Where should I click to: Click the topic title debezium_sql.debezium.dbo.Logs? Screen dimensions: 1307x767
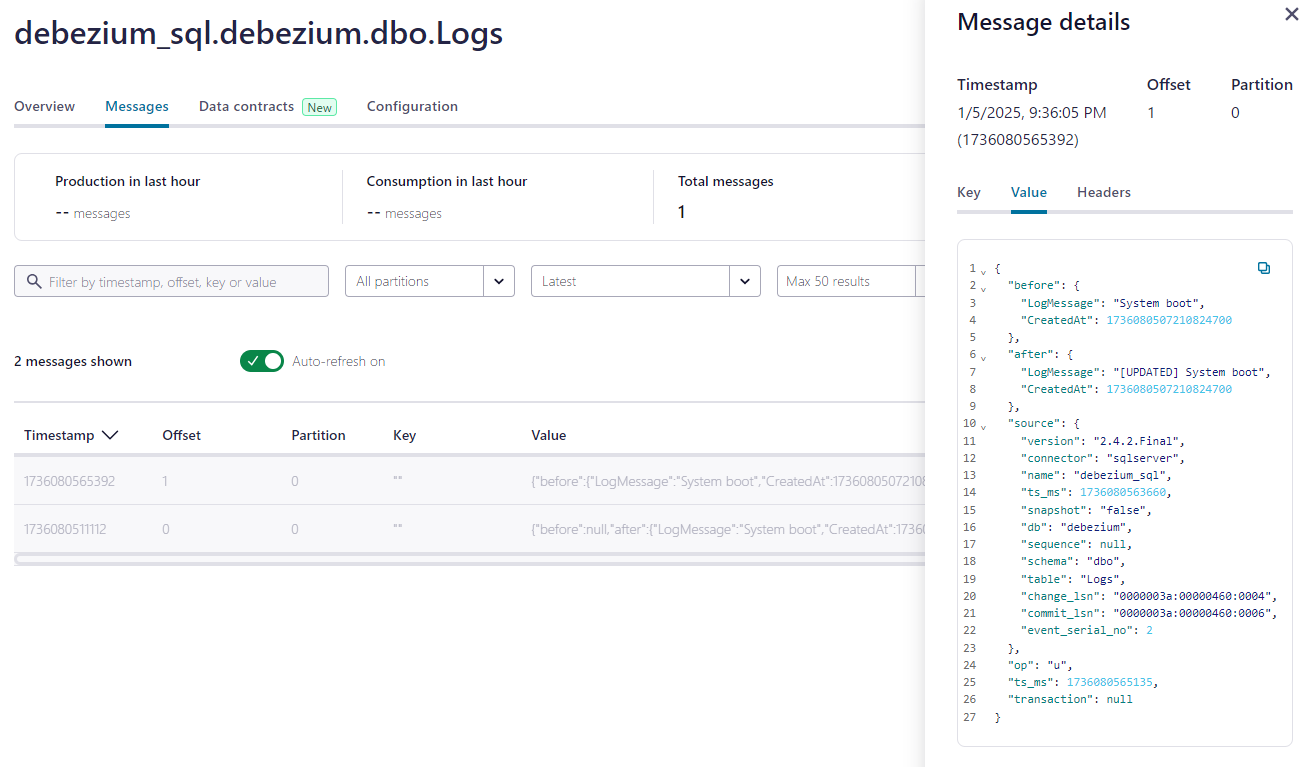(259, 34)
